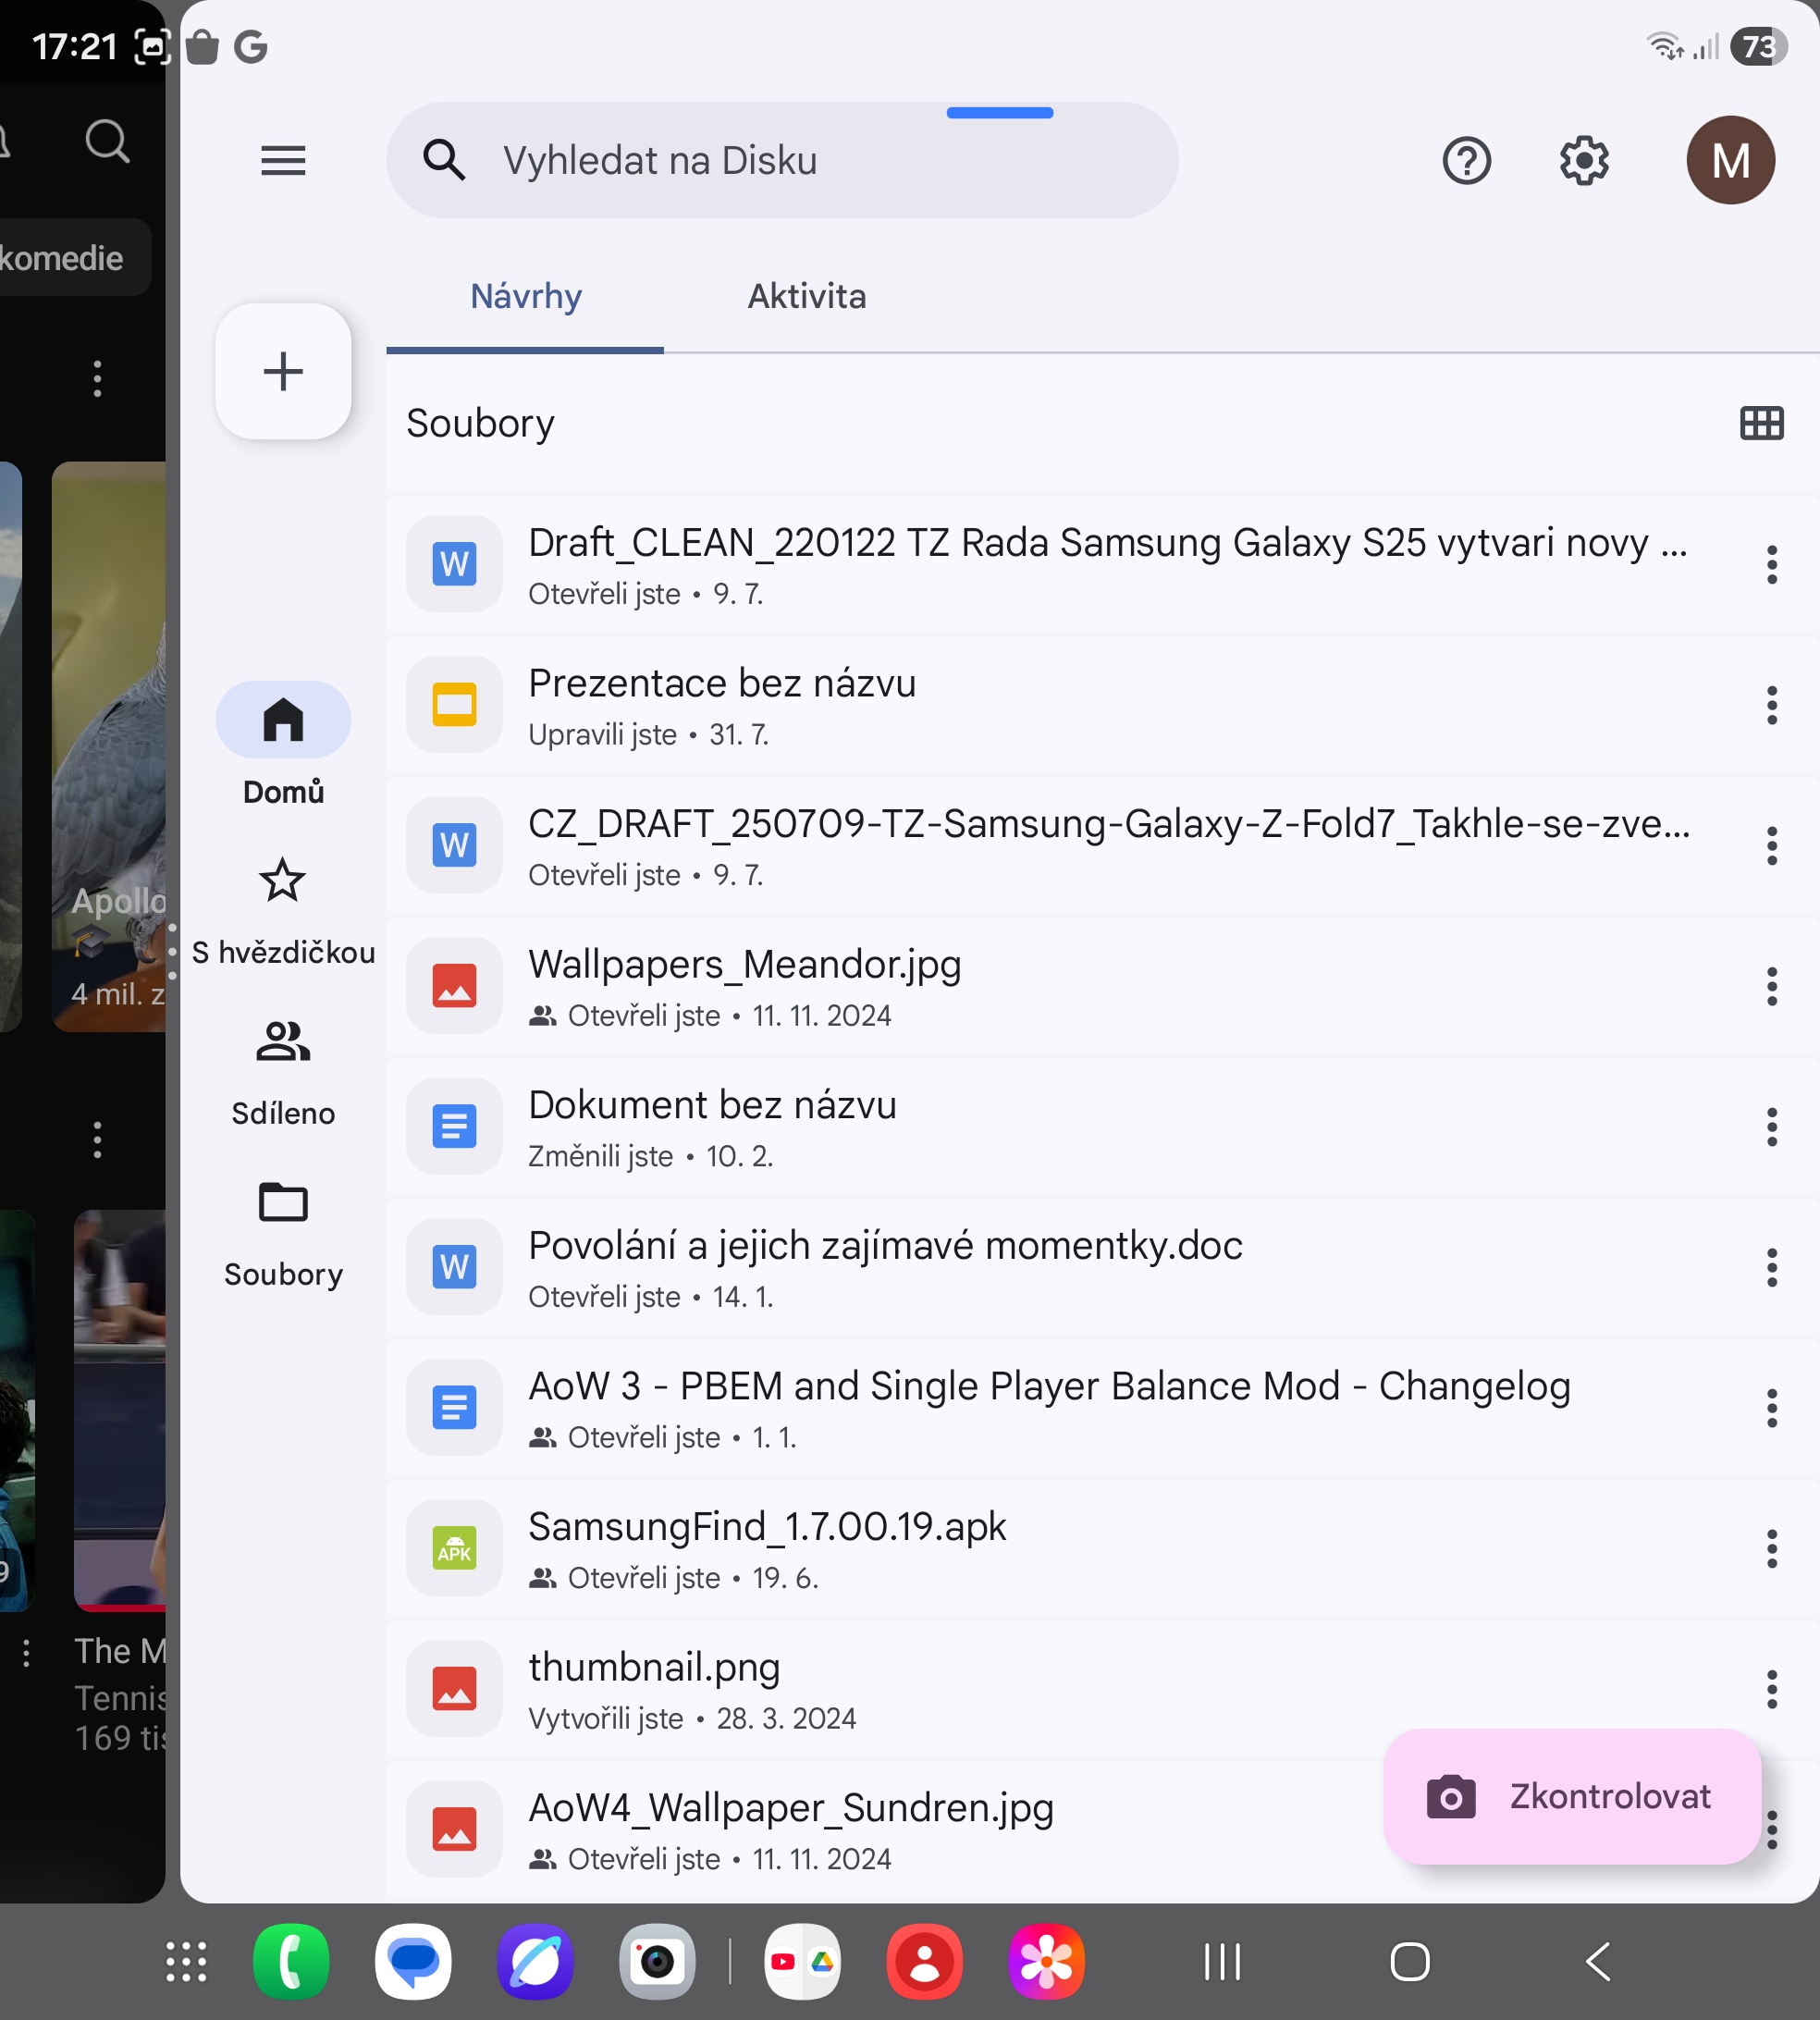Viewport: 1820px width, 2020px height.
Task: Click image icon of Wallpapers_Meandor.jpg
Action: pyautogui.click(x=454, y=985)
